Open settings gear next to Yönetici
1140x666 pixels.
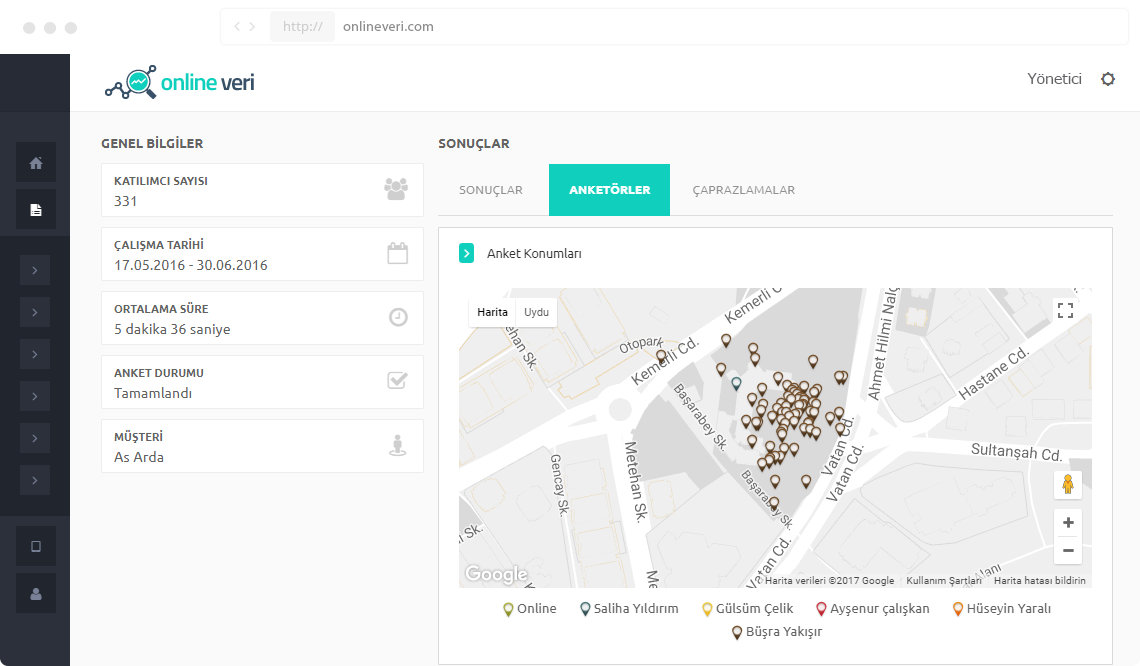point(1107,79)
